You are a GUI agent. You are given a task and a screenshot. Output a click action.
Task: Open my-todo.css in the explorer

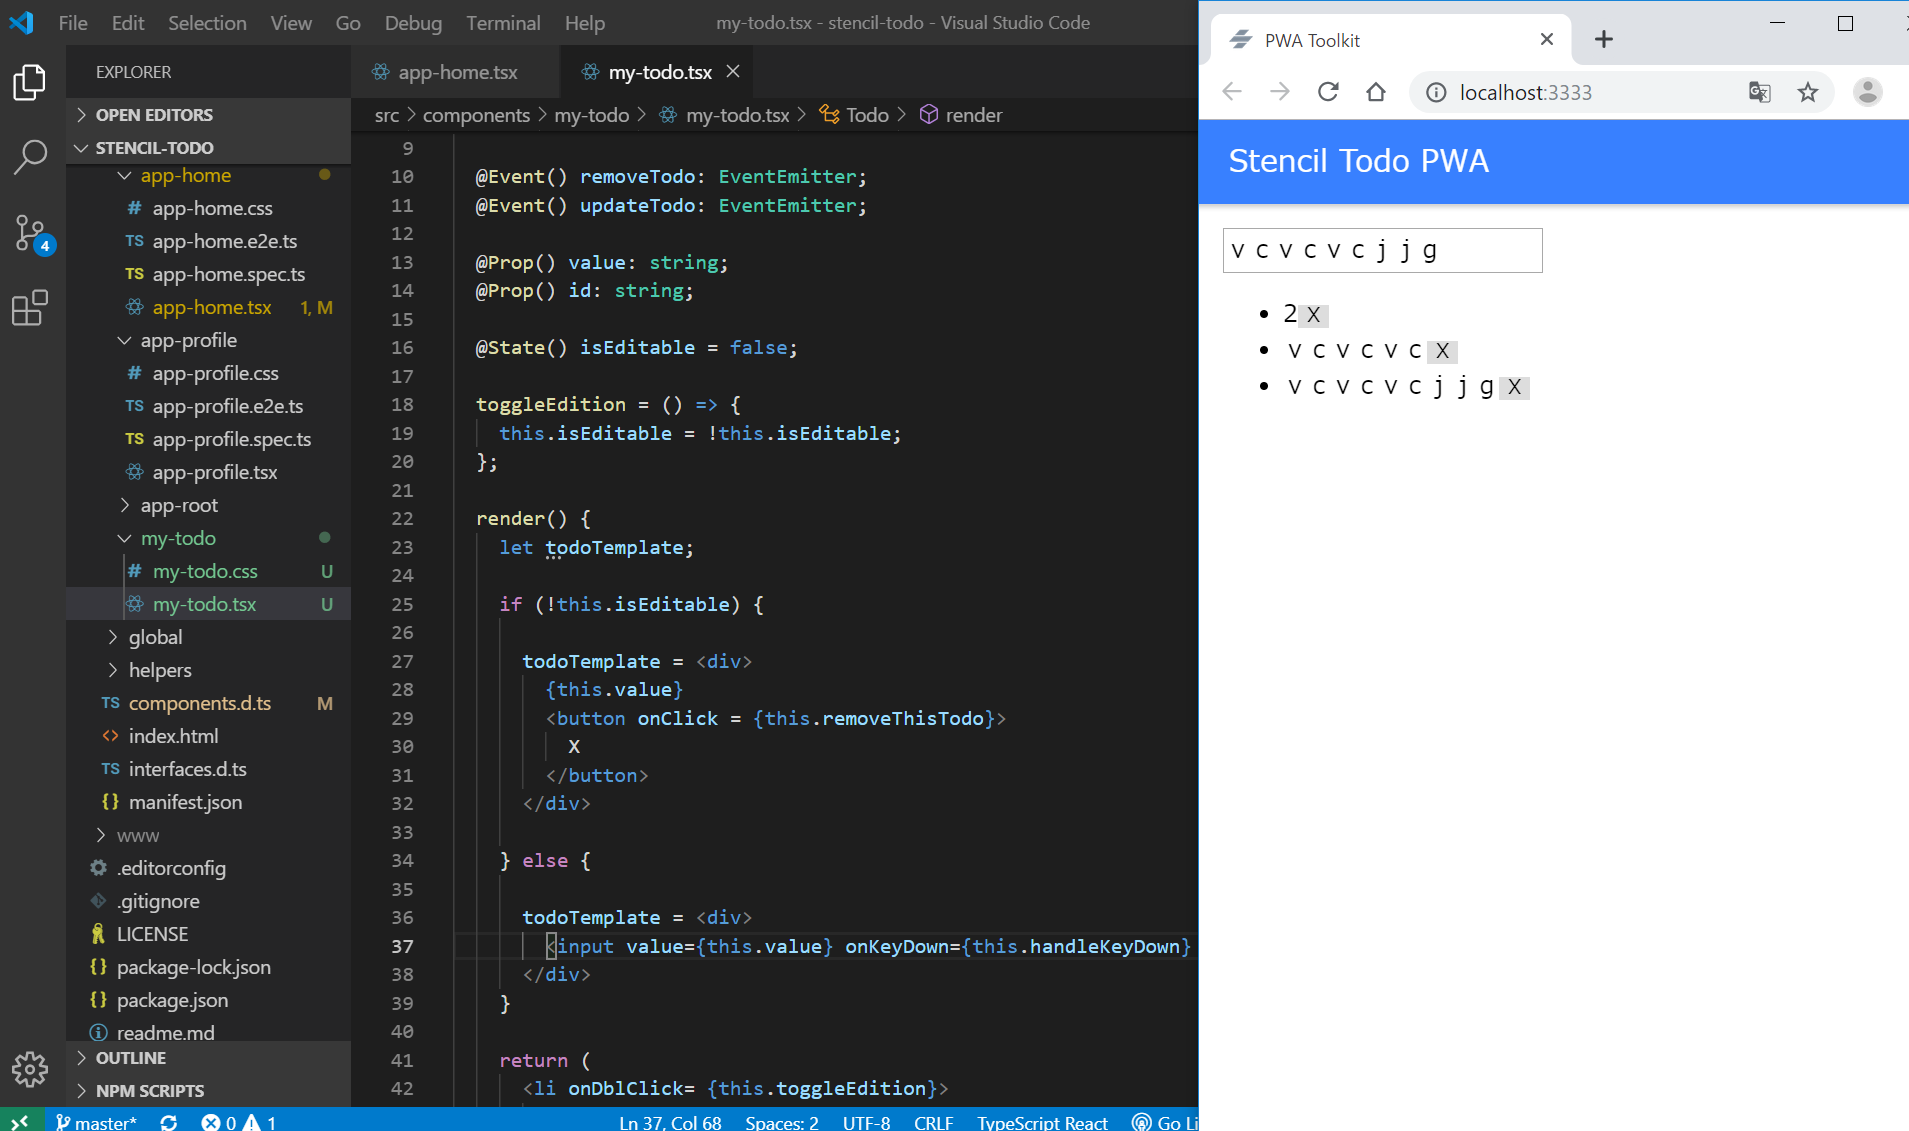click(205, 571)
